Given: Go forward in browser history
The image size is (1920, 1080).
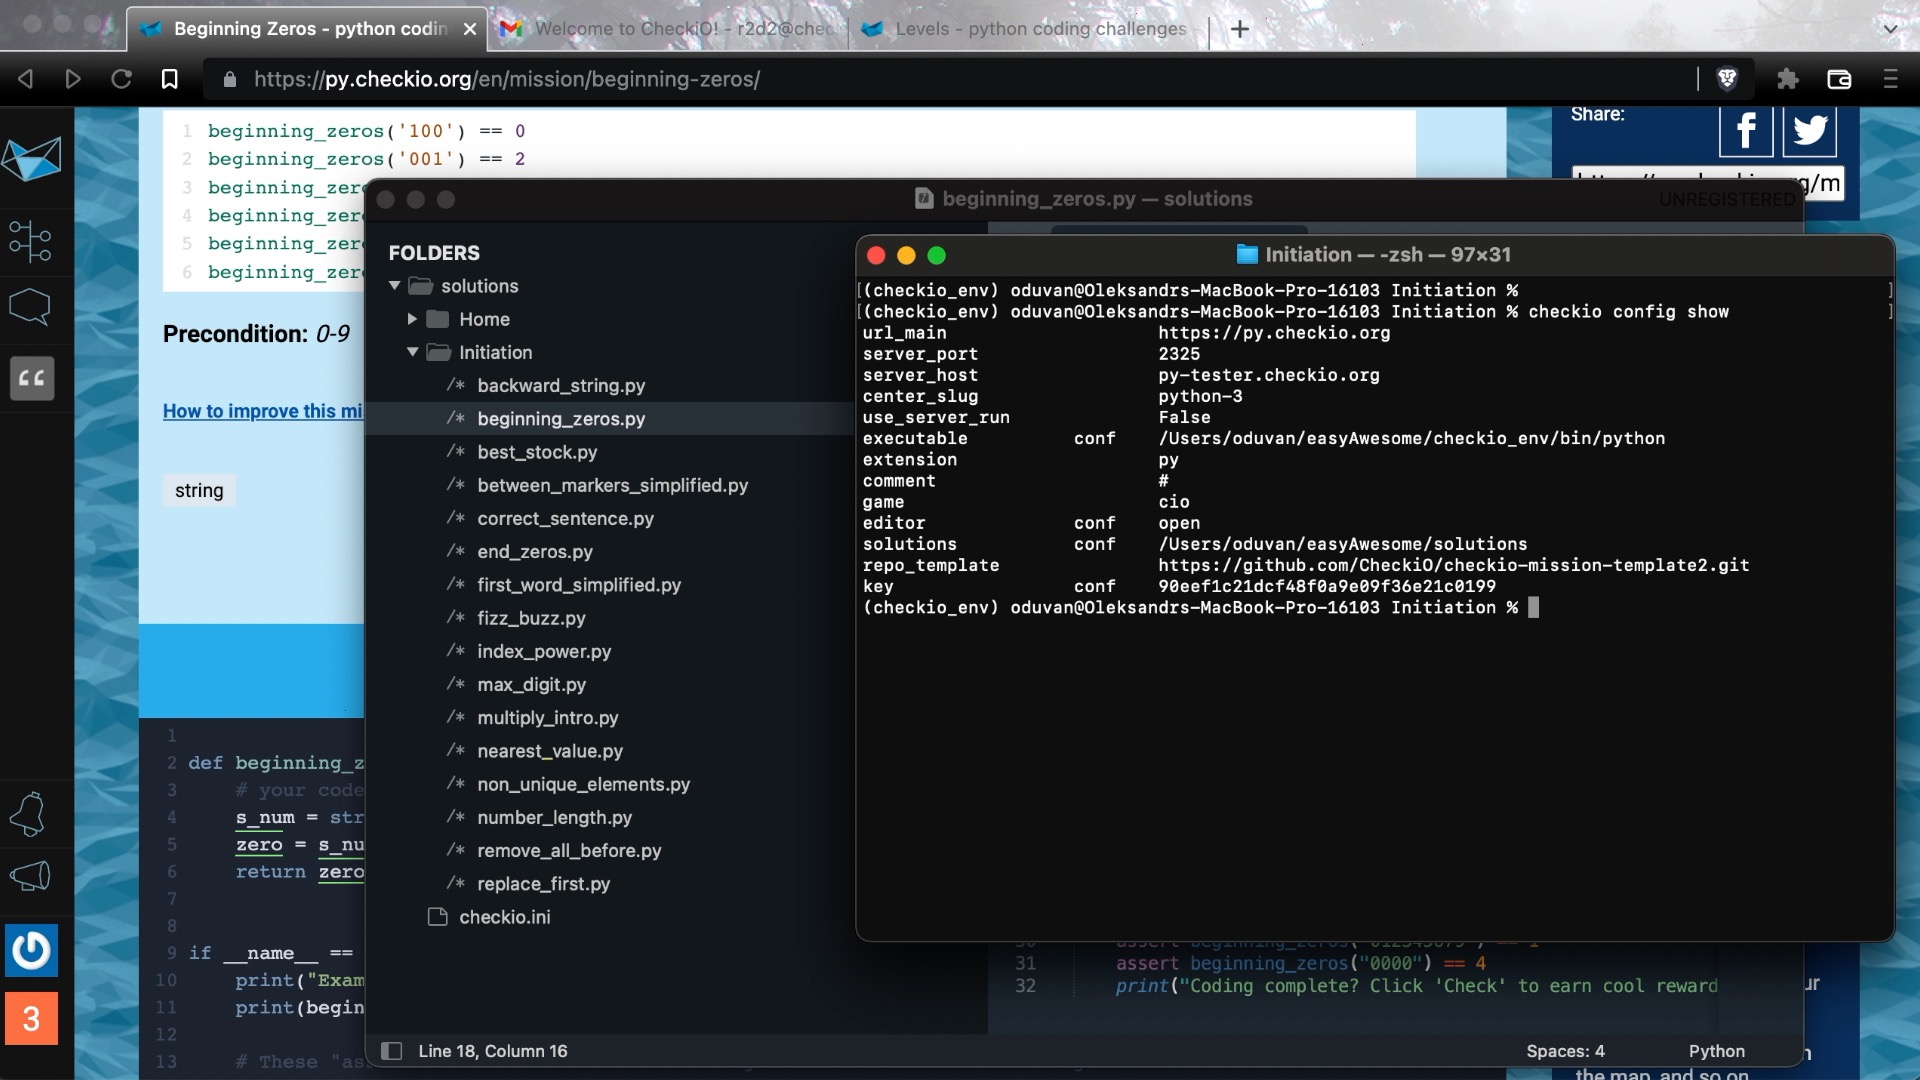Looking at the screenshot, I should [72, 79].
